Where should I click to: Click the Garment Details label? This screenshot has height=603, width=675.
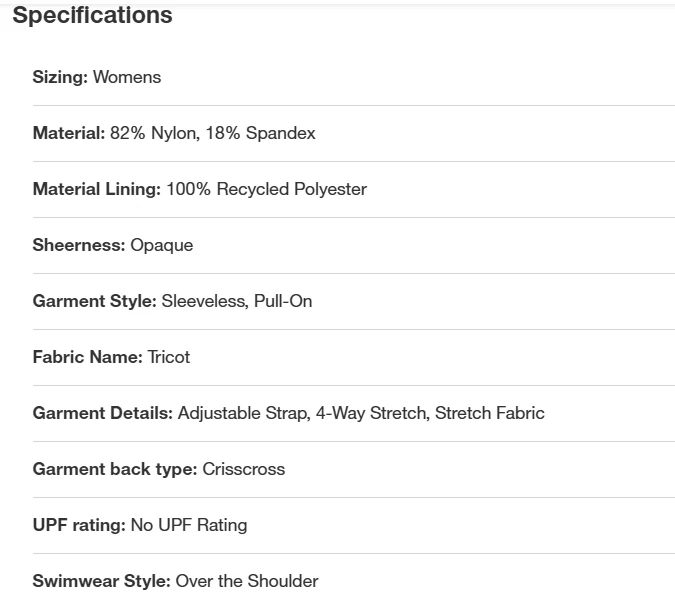pyautogui.click(x=102, y=413)
